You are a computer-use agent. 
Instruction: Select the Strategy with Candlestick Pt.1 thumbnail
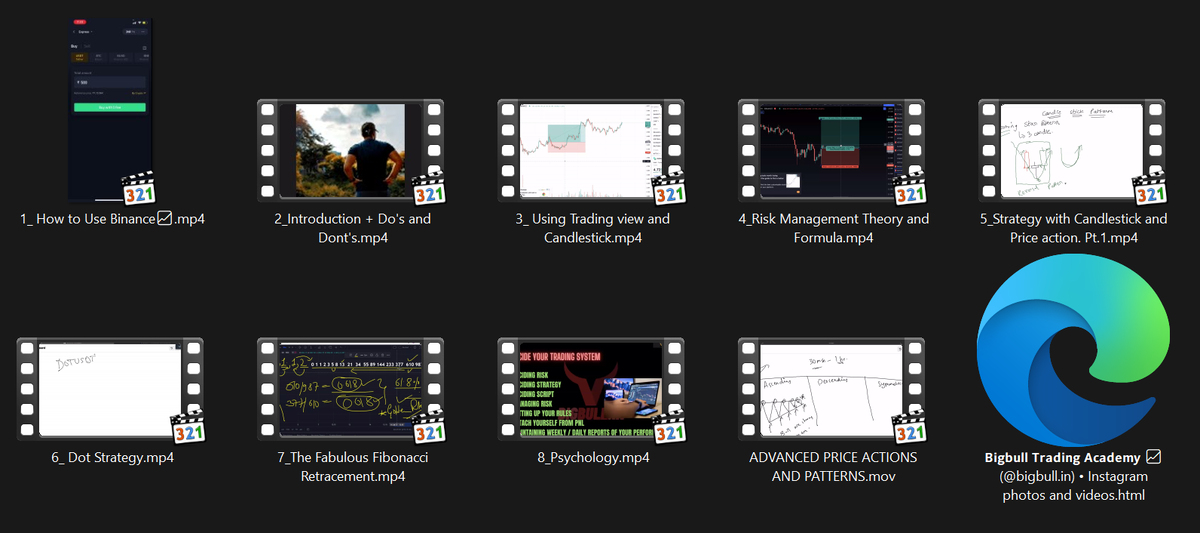(1071, 151)
